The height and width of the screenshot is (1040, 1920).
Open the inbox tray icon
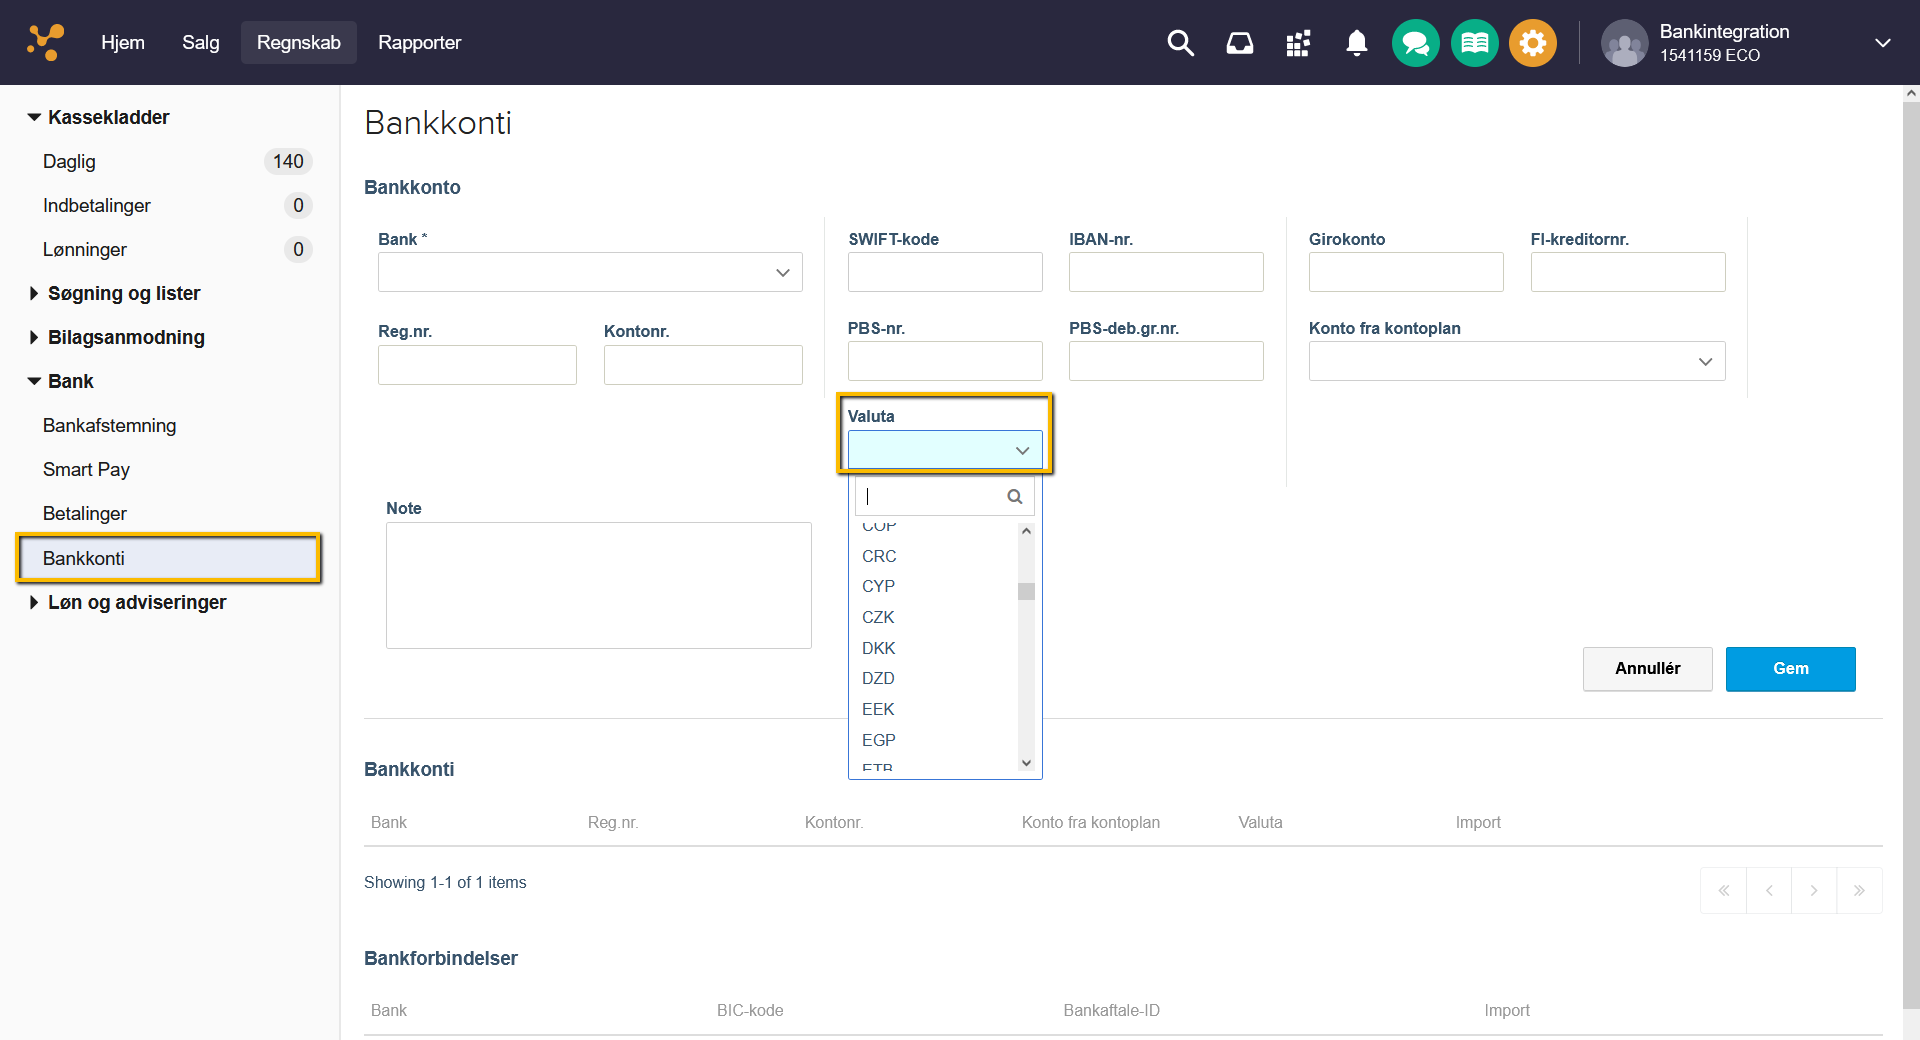pos(1240,43)
